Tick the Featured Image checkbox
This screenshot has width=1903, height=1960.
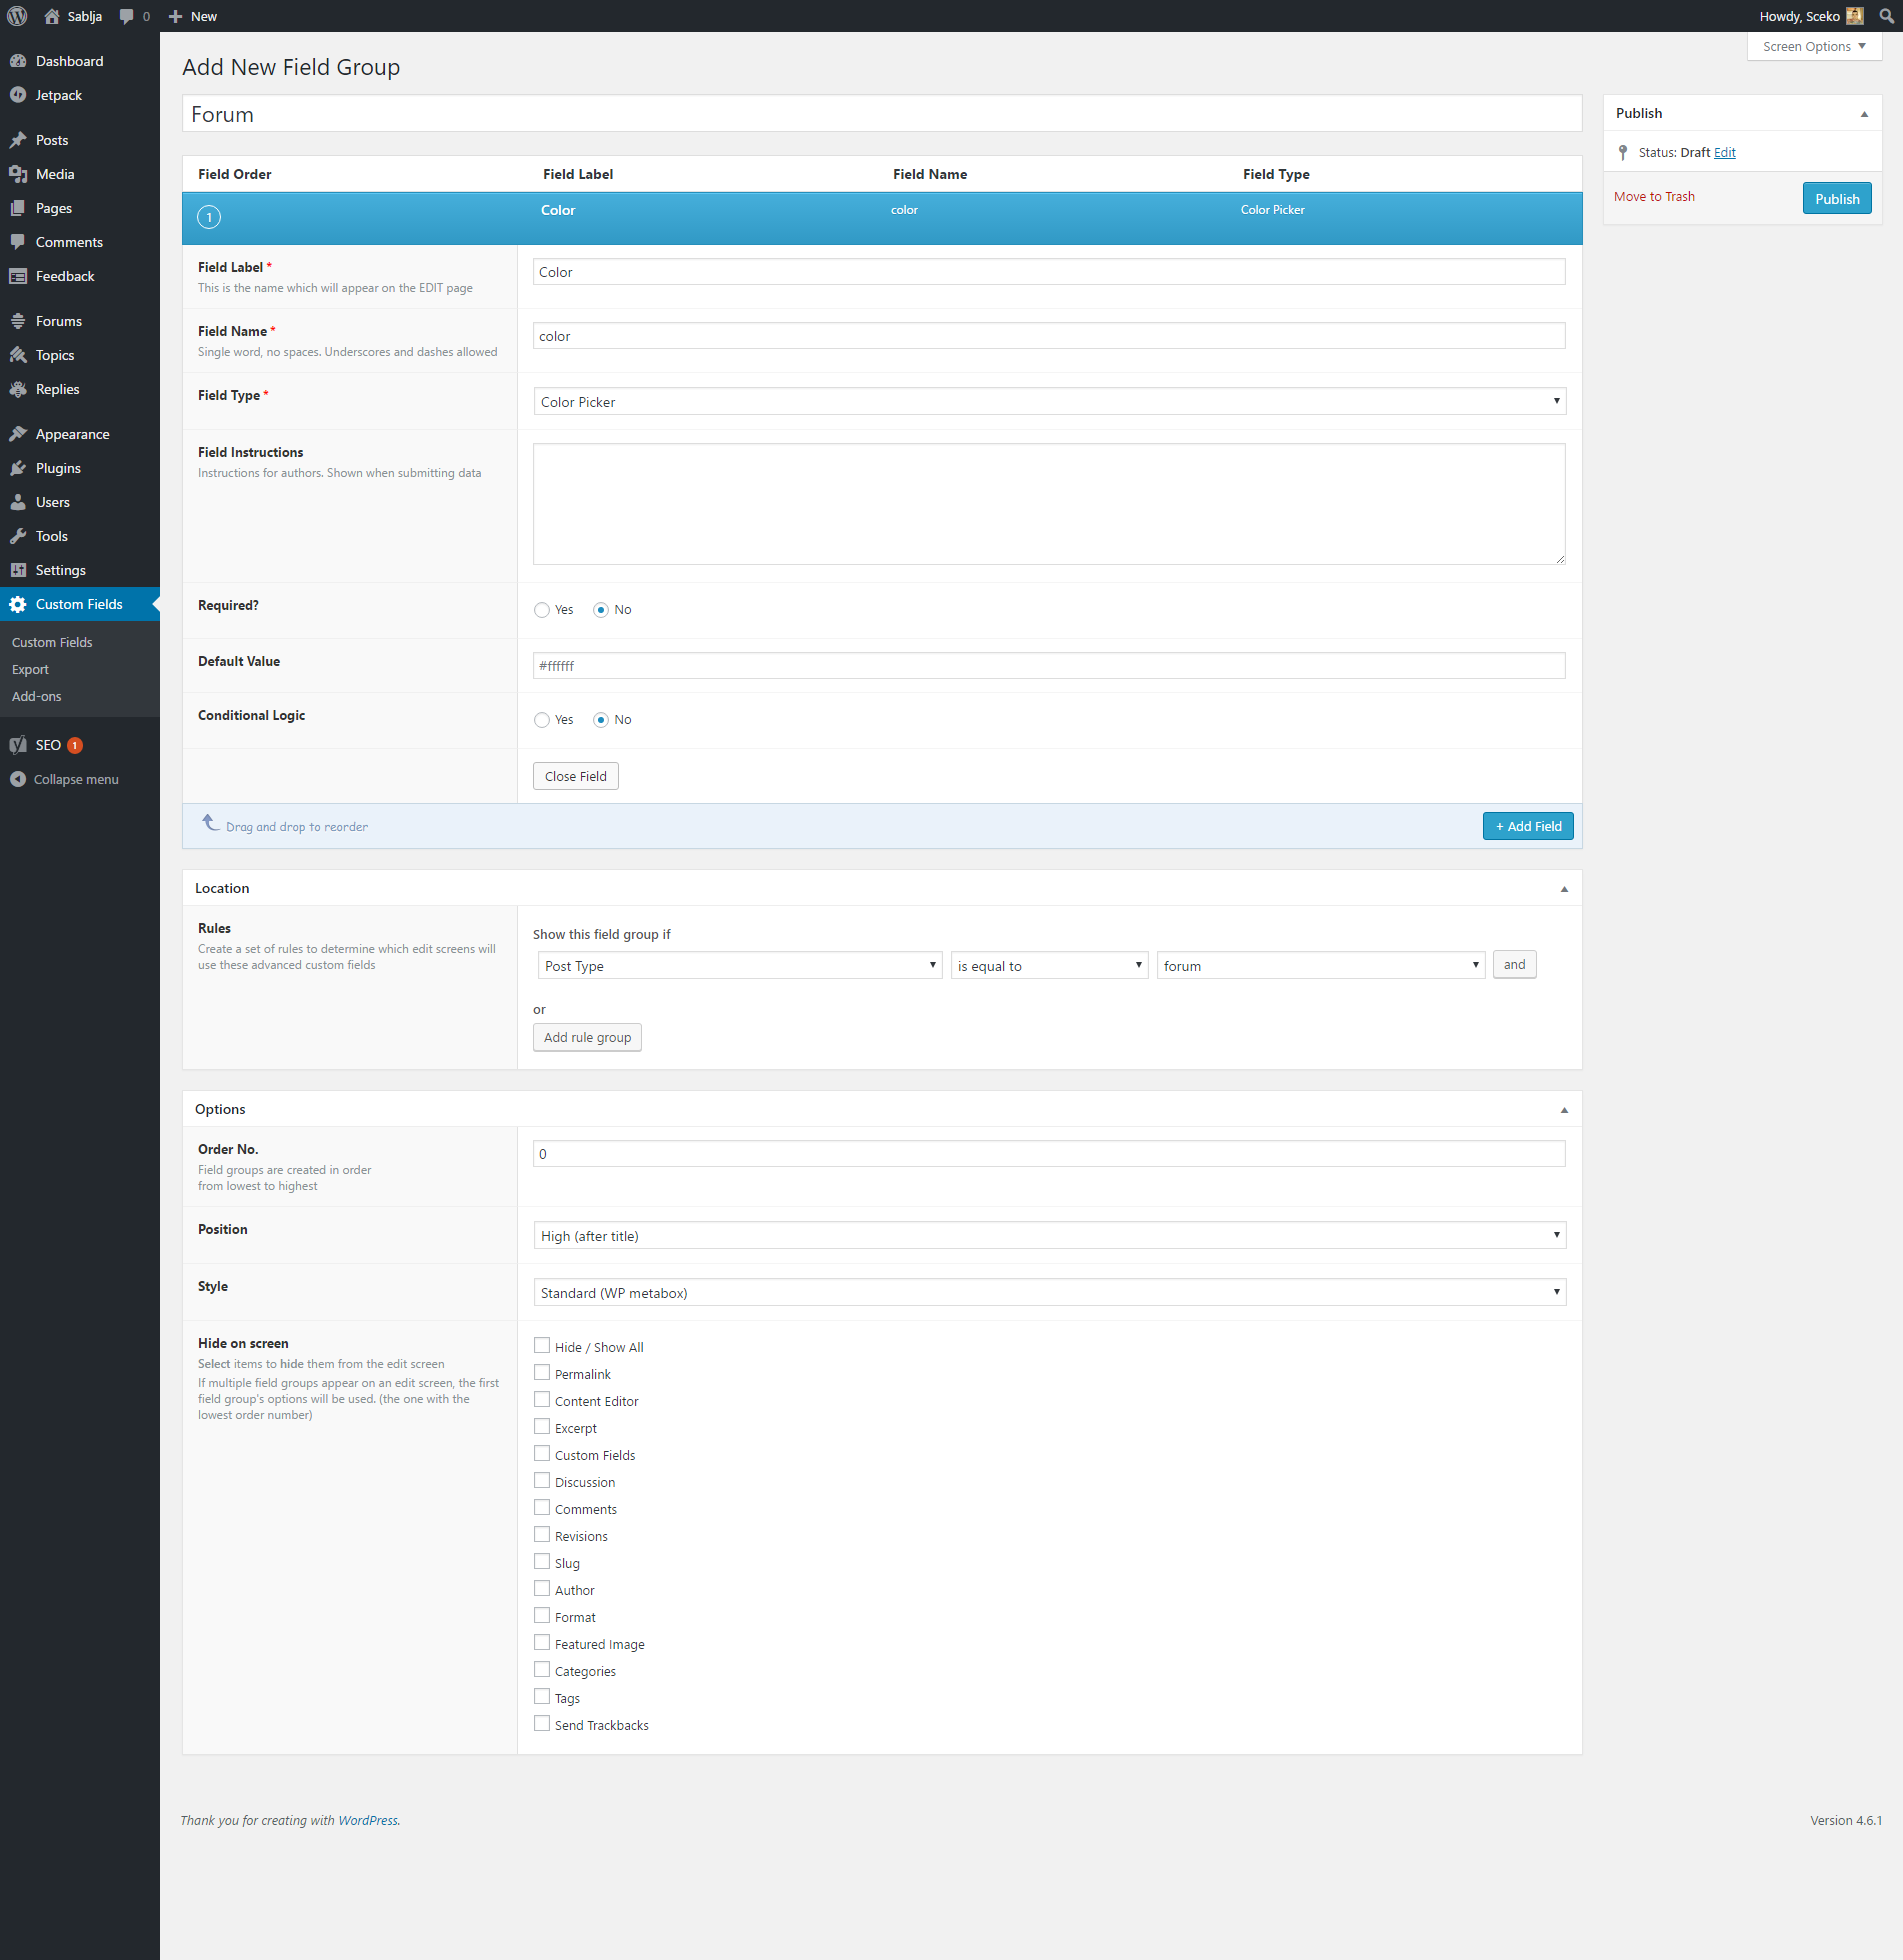542,1643
